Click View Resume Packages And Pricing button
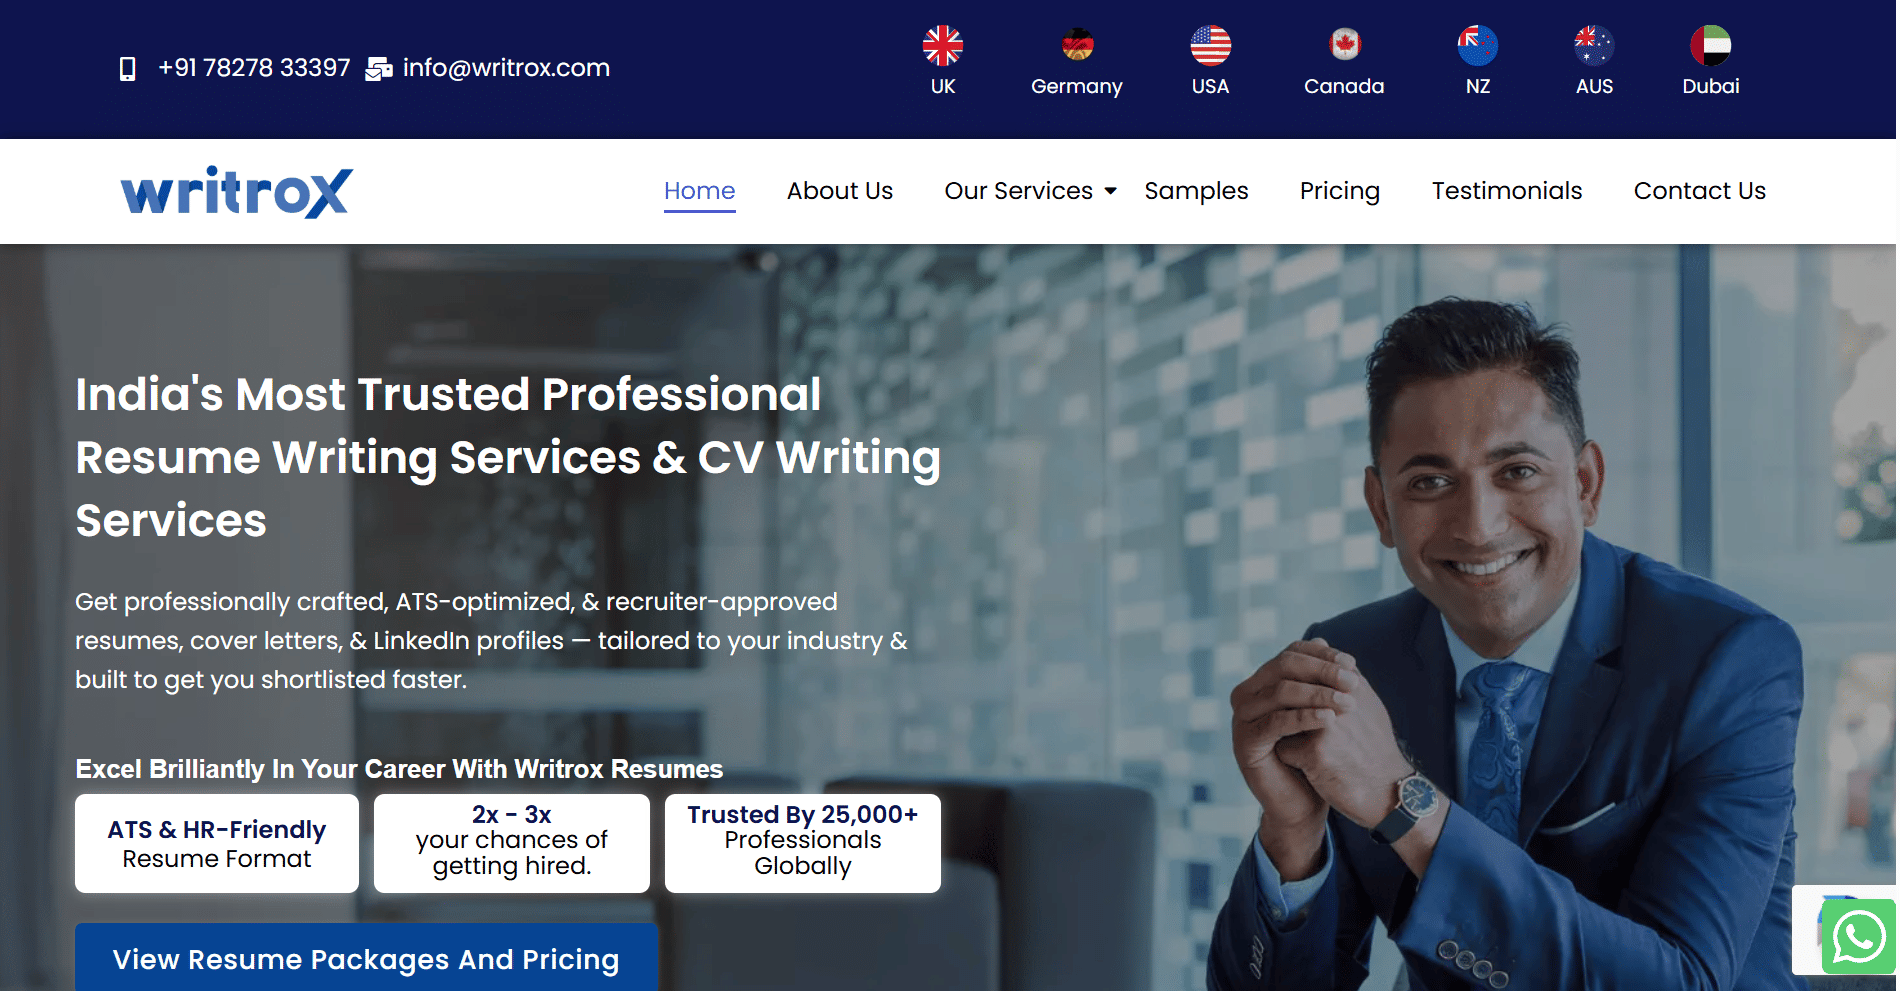The width and height of the screenshot is (1900, 991). [x=366, y=958]
